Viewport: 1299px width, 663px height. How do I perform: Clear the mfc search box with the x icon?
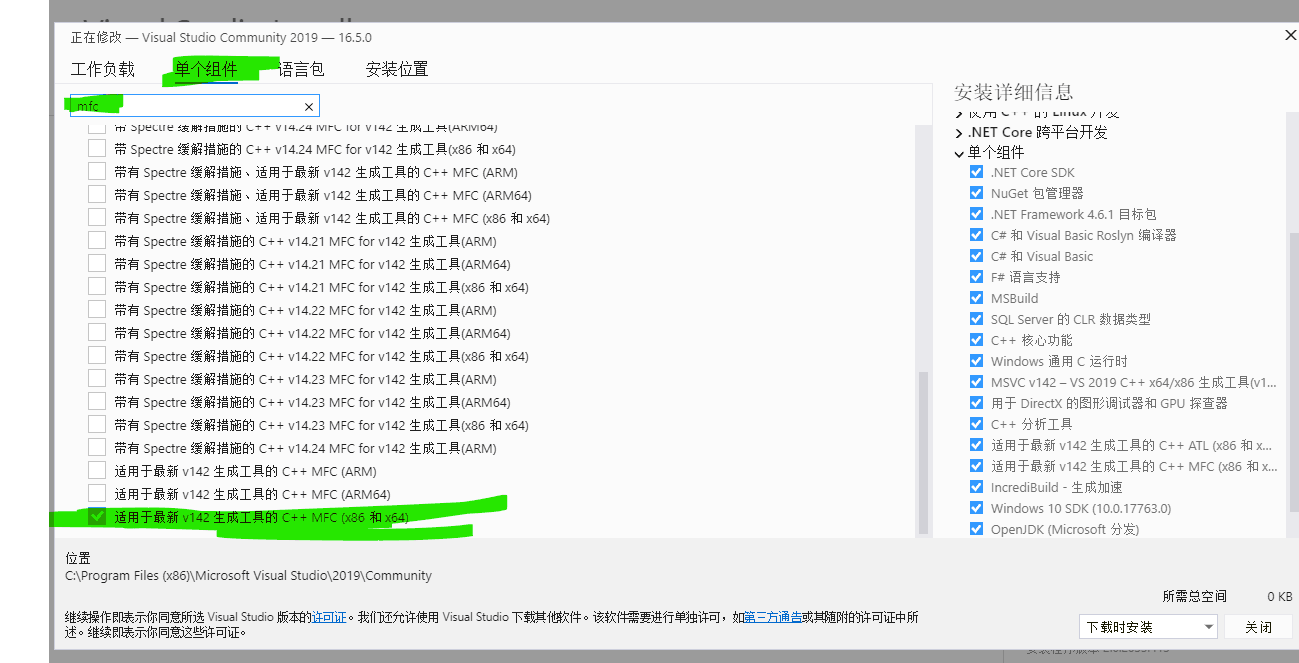tap(309, 106)
